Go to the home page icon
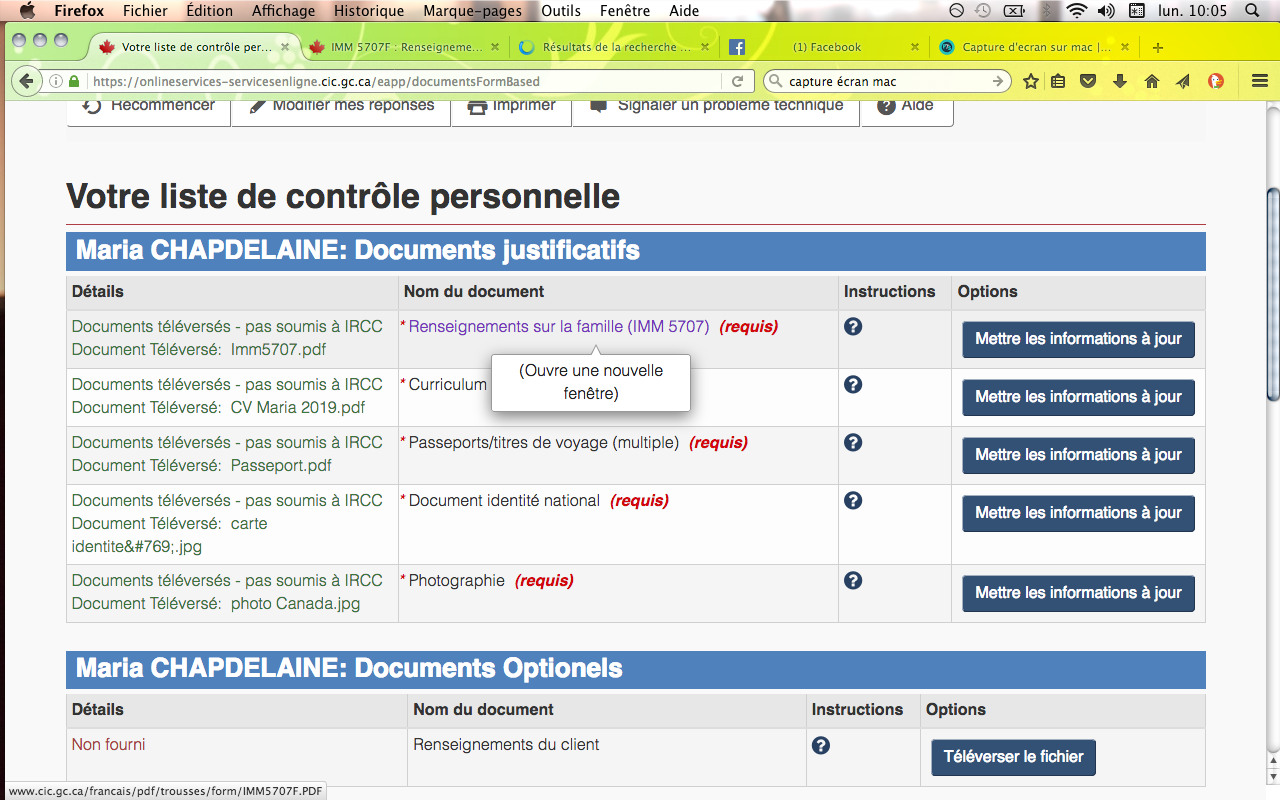This screenshot has height=800, width=1280. click(1152, 82)
